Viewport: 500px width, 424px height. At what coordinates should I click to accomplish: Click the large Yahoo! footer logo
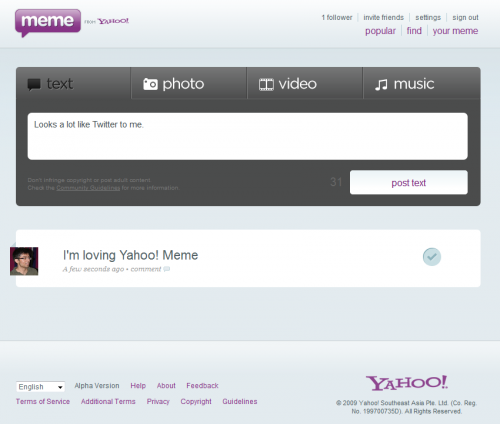point(407,383)
